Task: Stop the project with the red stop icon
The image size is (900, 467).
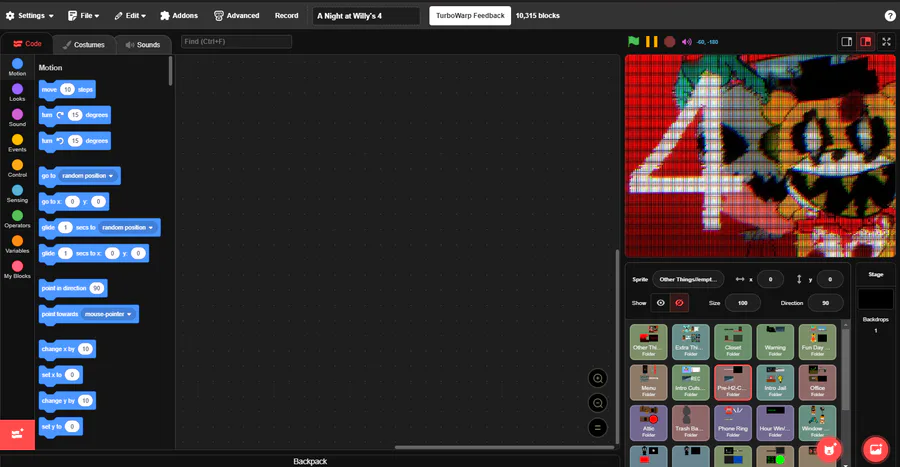Action: coord(669,41)
